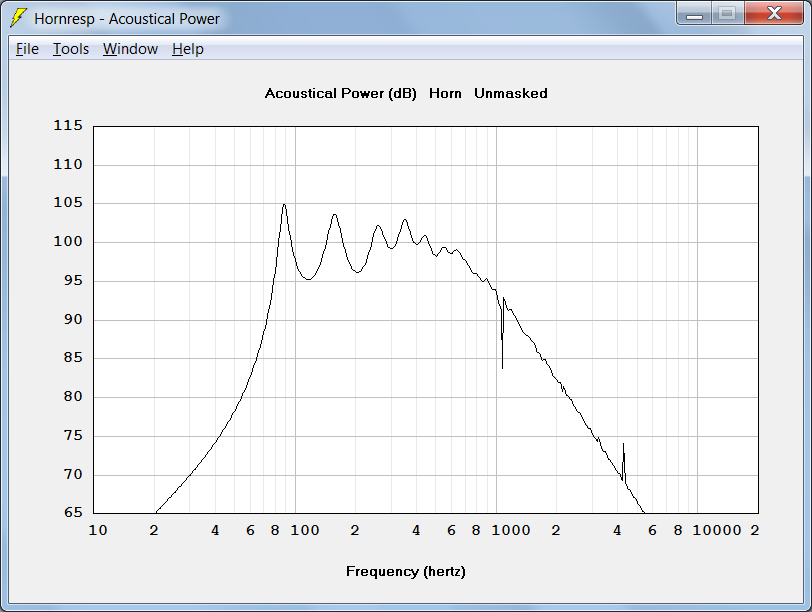Click the window title 'Hornresp - Acoustical Power'

point(127,19)
